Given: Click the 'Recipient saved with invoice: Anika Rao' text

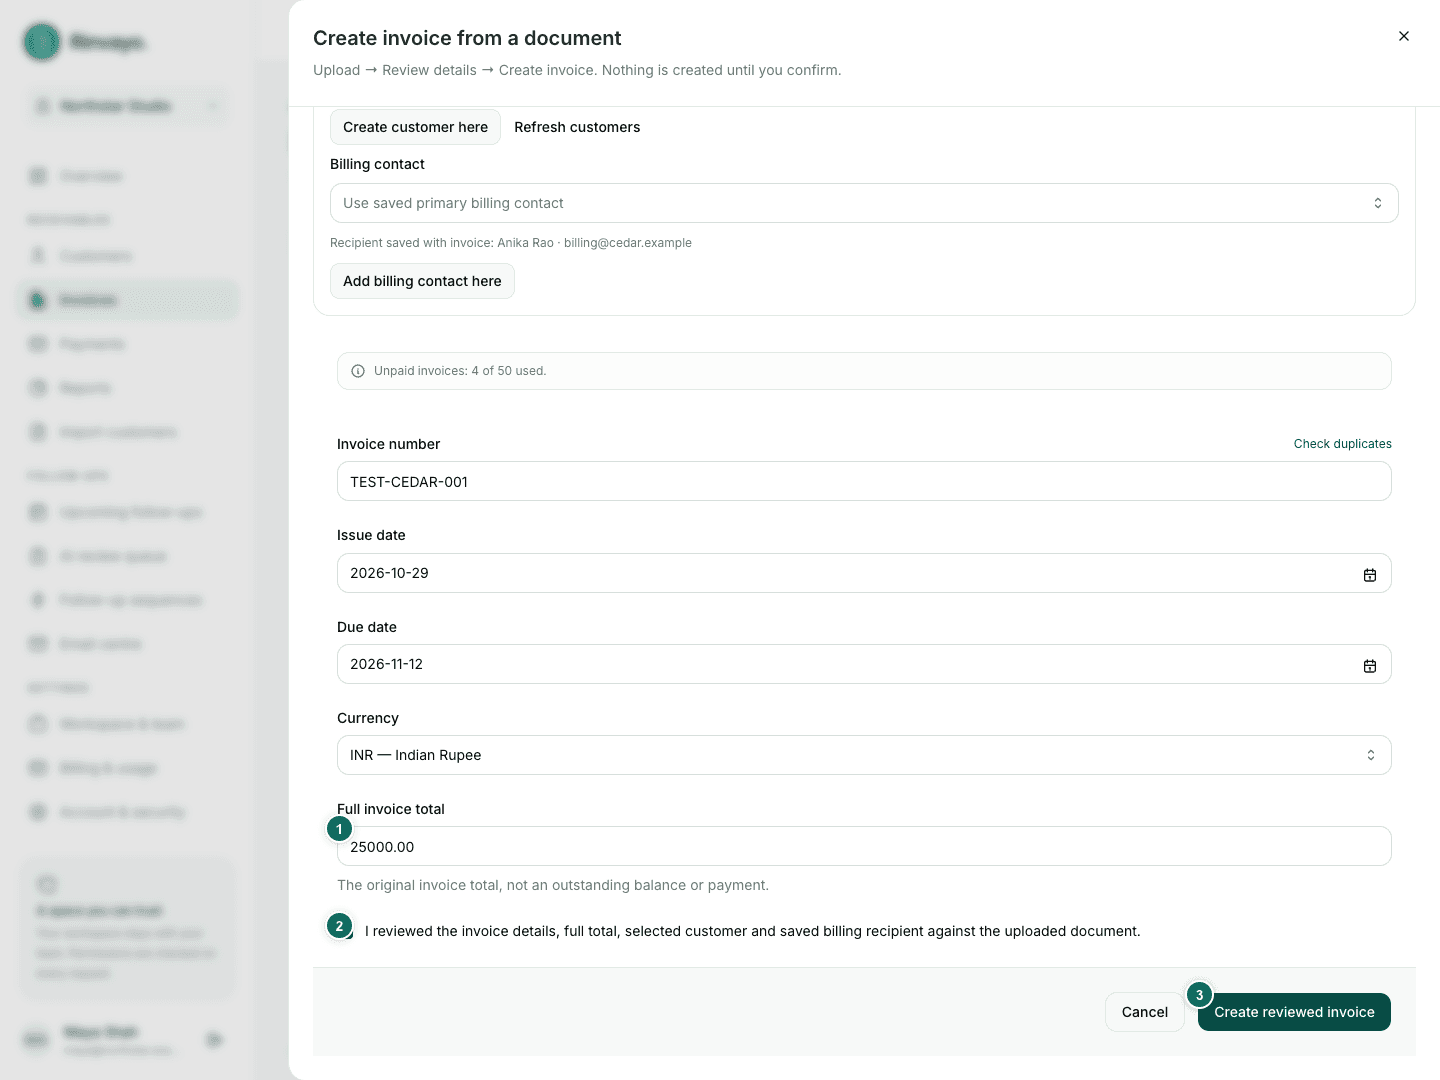Looking at the screenshot, I should pyautogui.click(x=511, y=243).
